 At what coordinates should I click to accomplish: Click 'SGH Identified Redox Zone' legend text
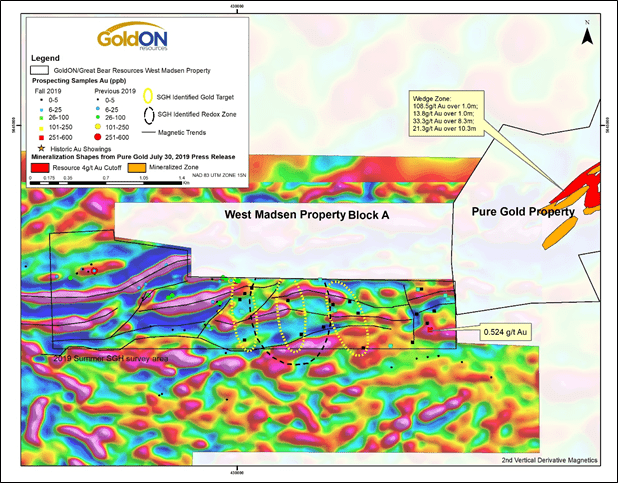(x=197, y=114)
